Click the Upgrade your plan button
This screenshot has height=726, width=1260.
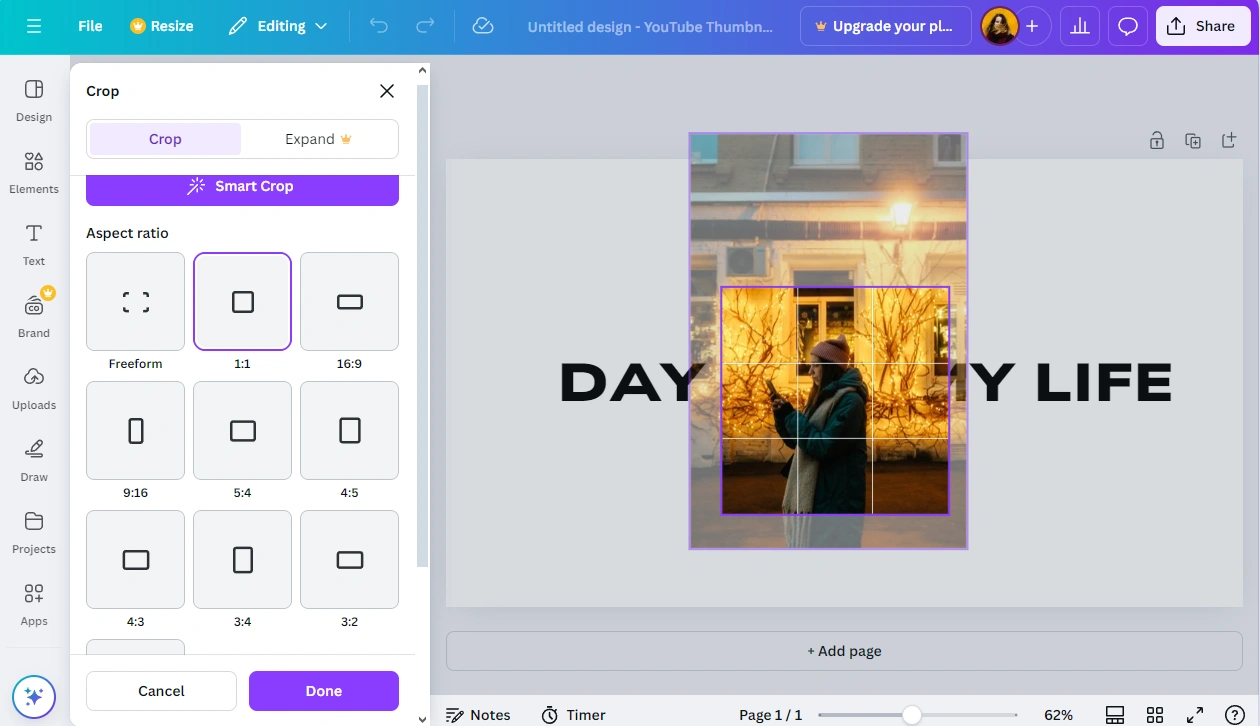(885, 26)
